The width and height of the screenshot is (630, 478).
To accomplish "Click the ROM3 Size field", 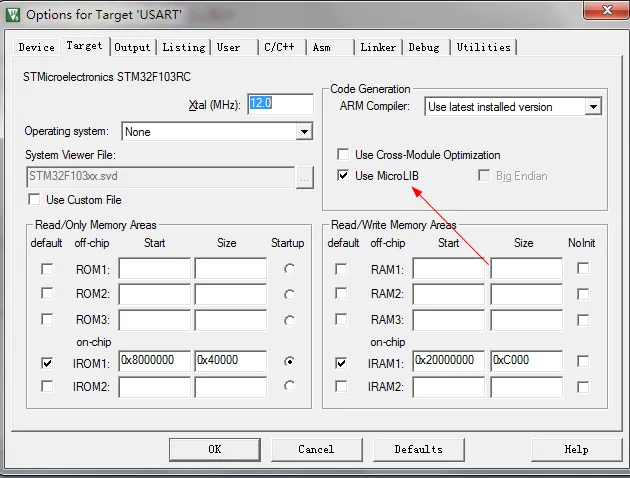I will (x=231, y=320).
